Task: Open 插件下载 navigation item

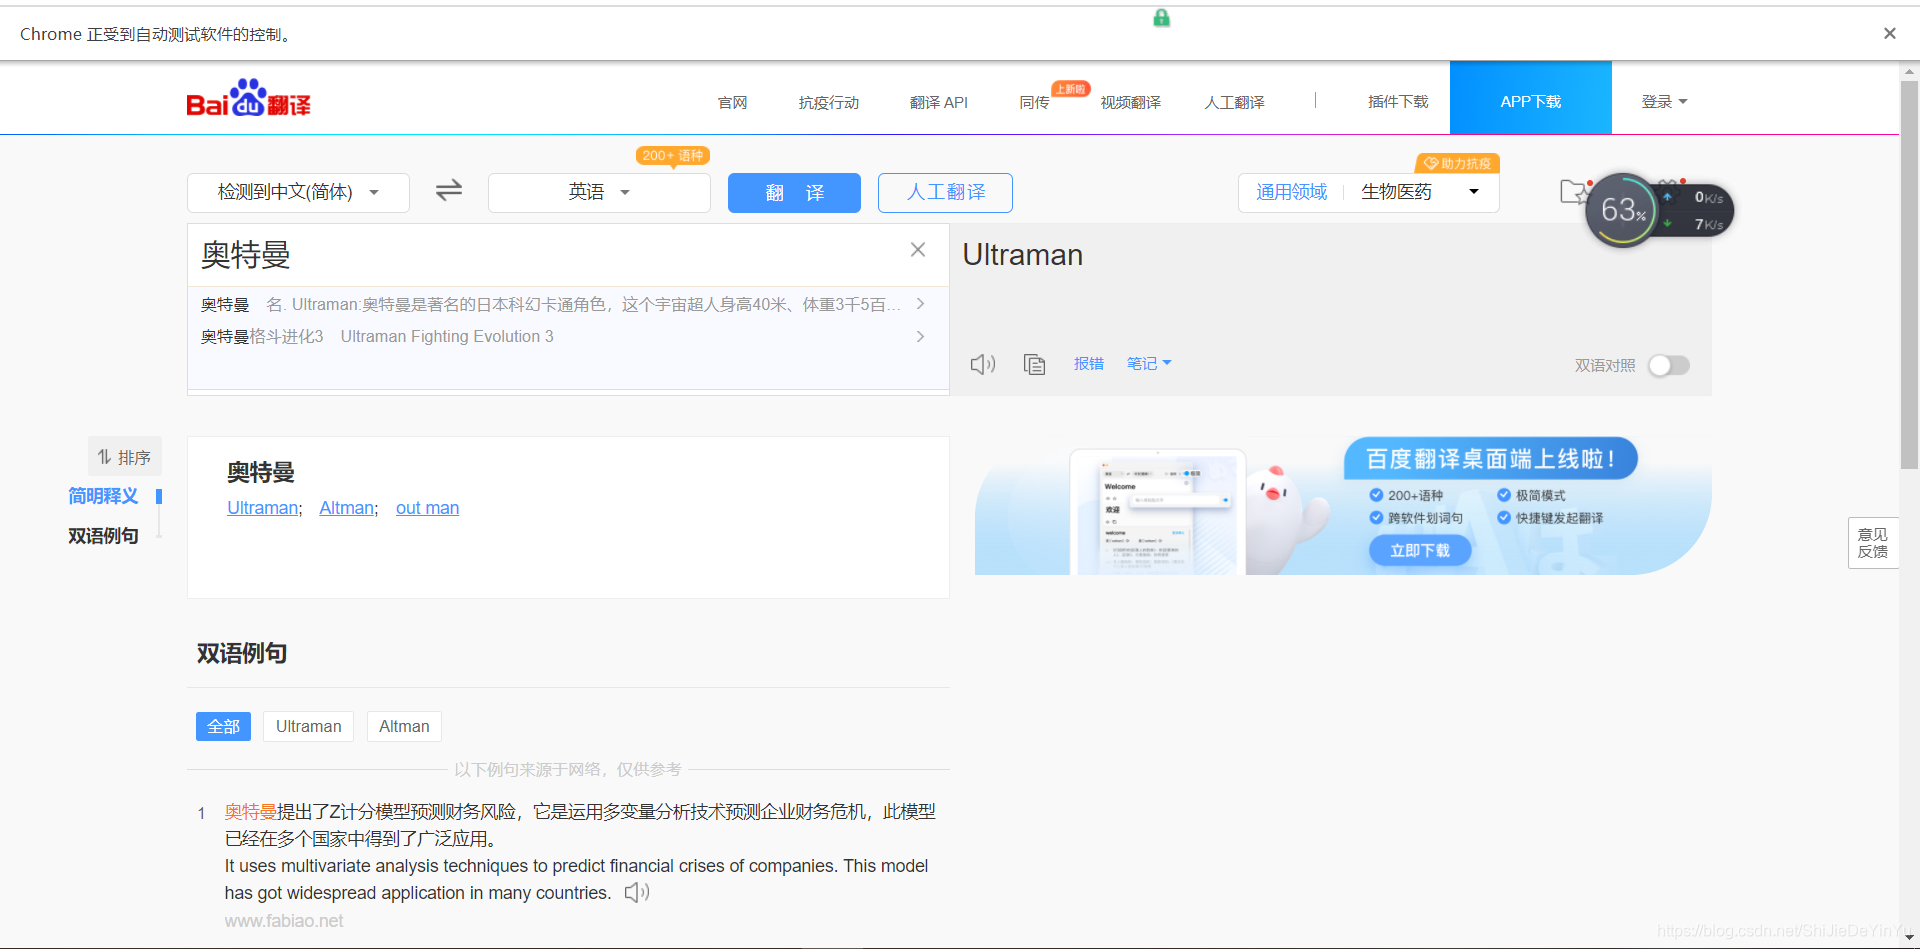Action: point(1398,102)
